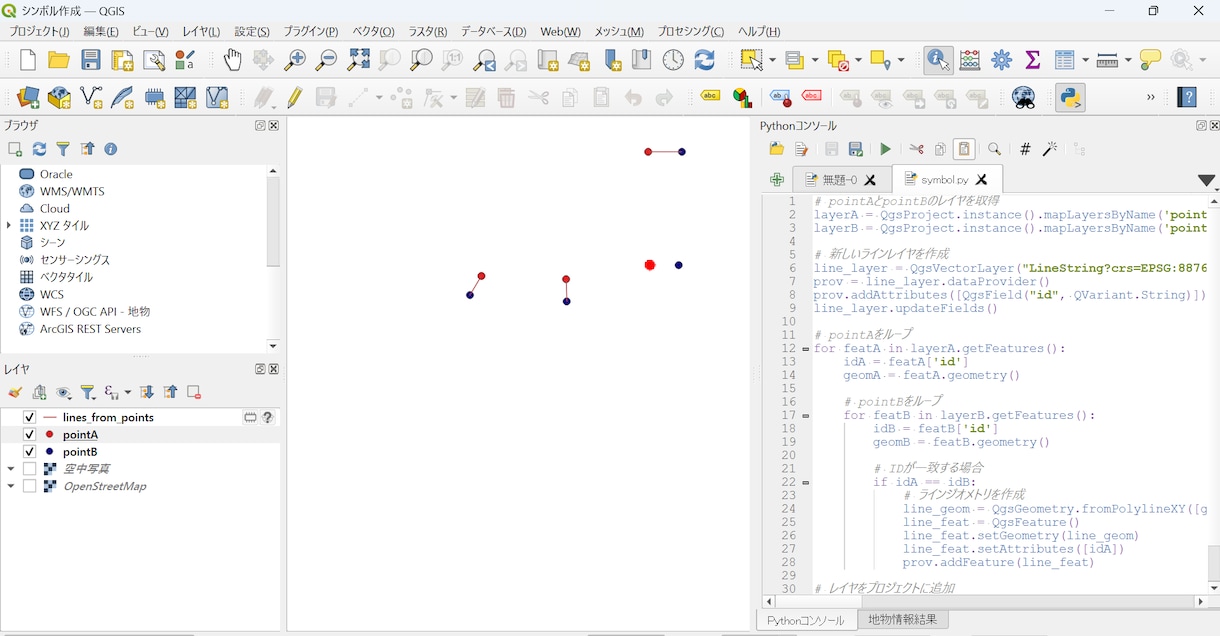Click the Layer Styling brush icon in Layers panel

click(15, 393)
